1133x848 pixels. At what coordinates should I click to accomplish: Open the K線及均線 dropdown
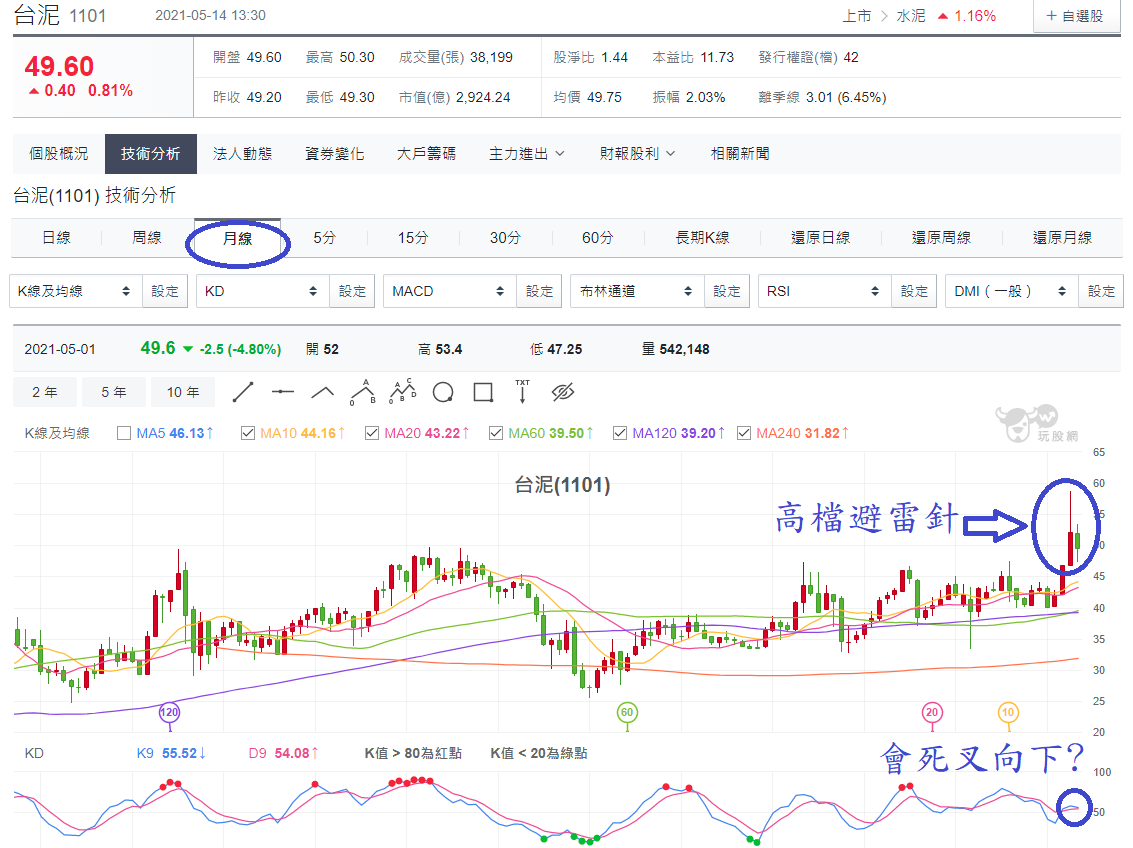click(x=75, y=291)
